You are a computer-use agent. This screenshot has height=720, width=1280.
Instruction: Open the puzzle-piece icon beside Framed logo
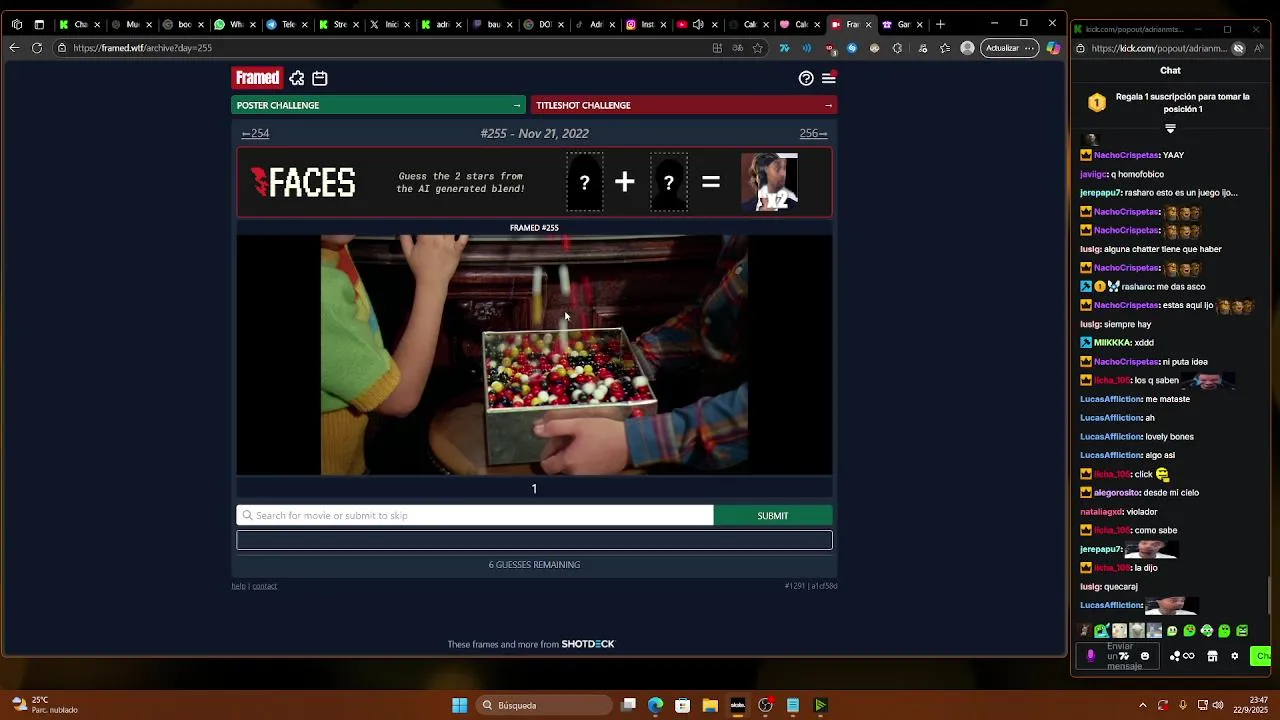click(297, 78)
